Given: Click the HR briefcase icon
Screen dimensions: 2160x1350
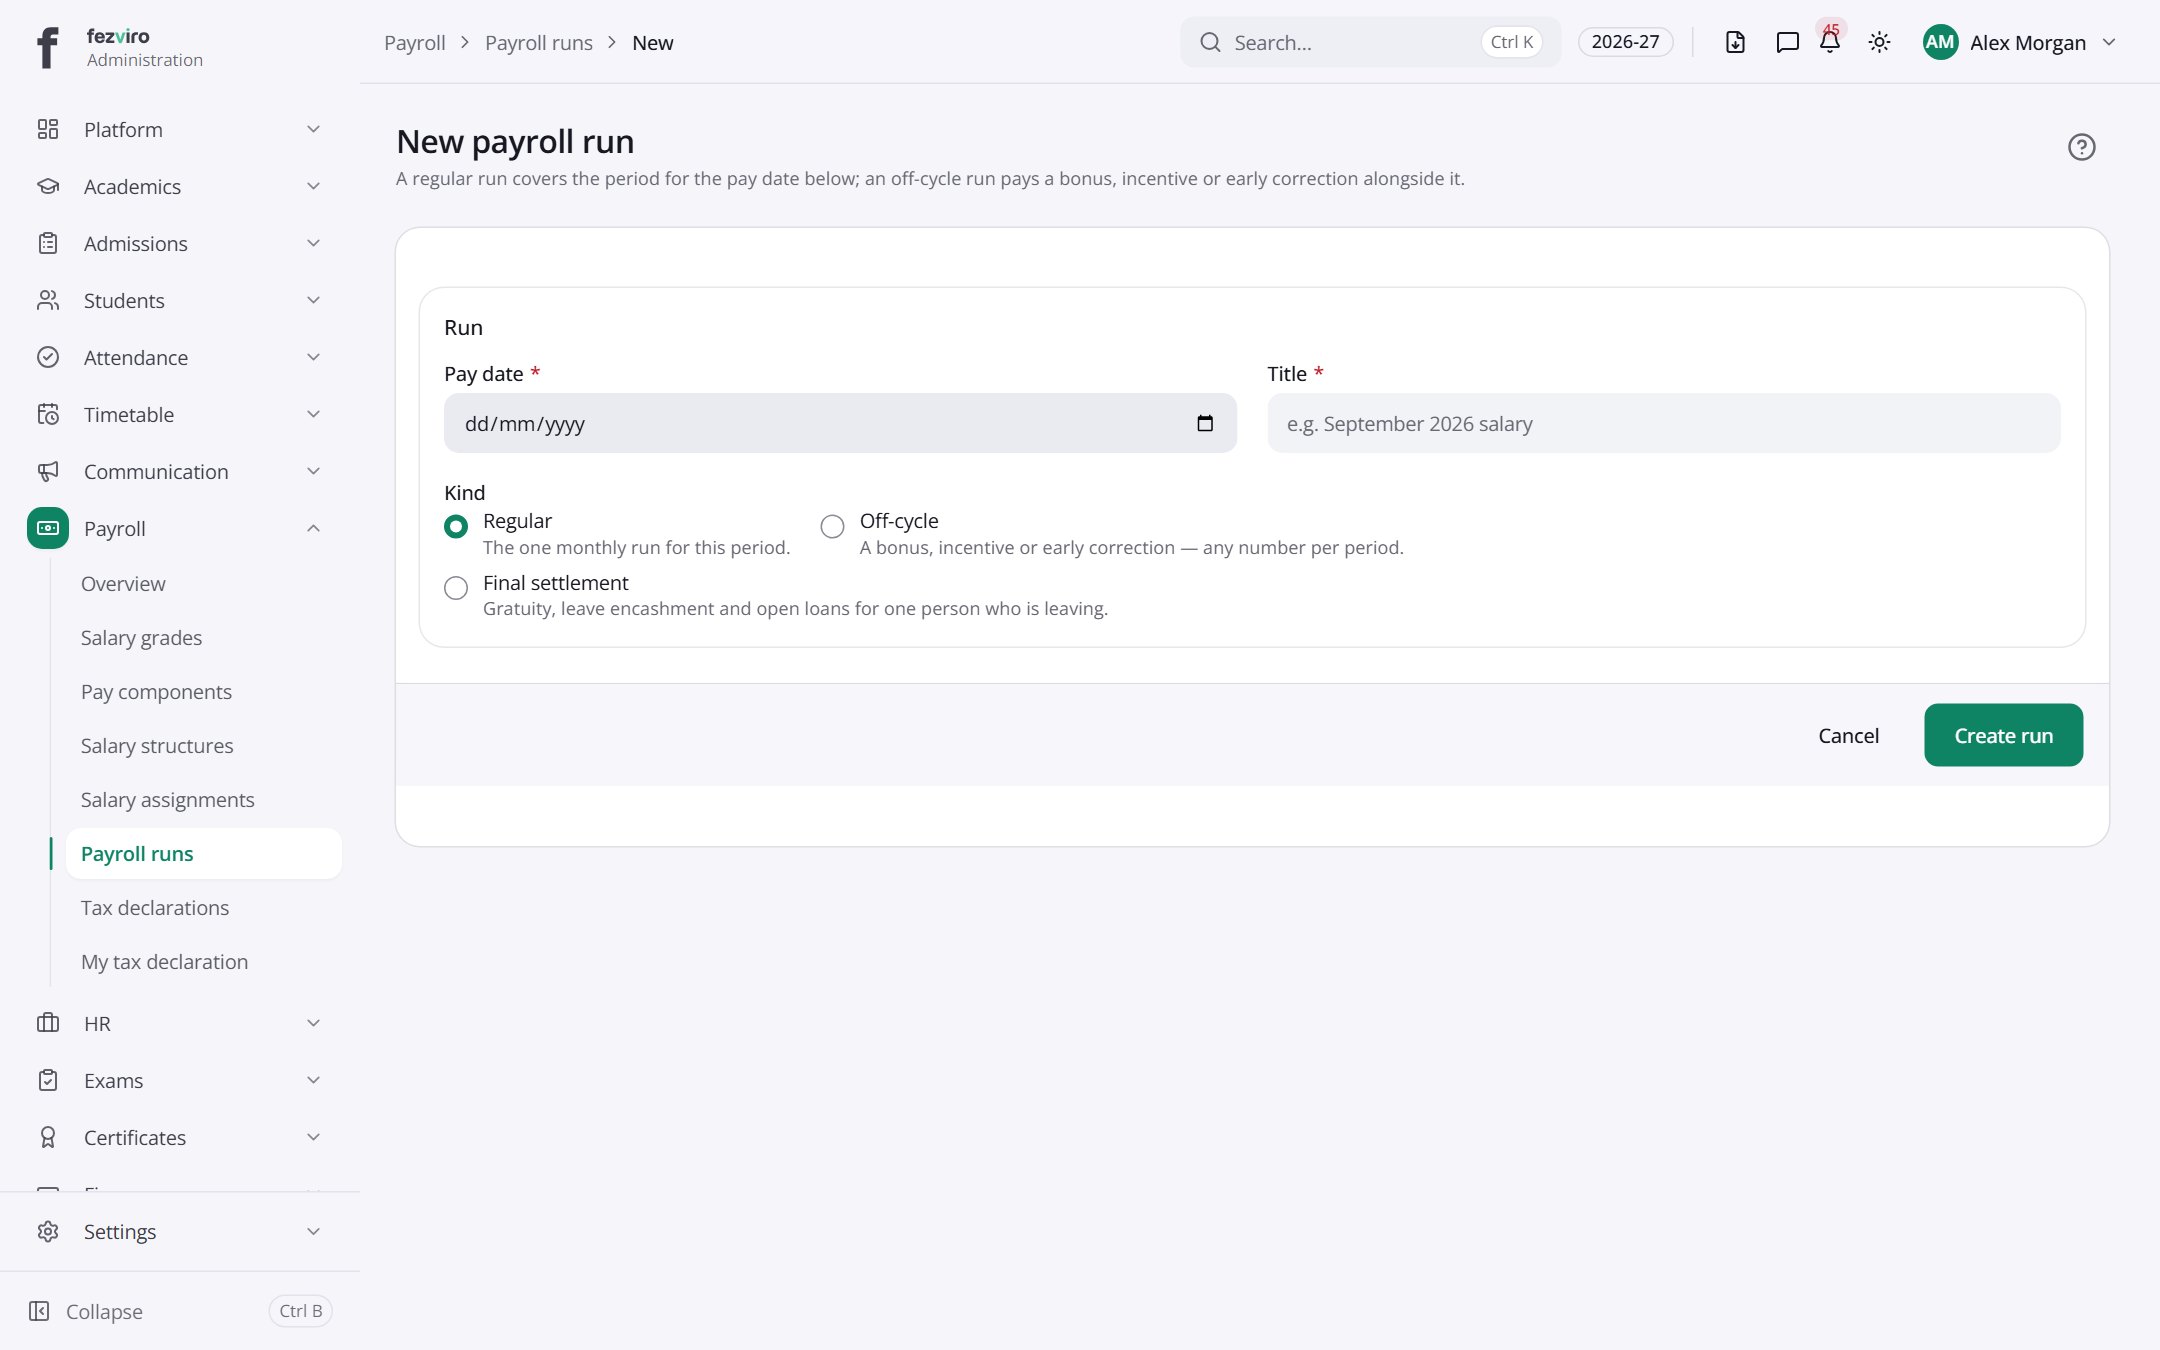Looking at the screenshot, I should click(48, 1023).
